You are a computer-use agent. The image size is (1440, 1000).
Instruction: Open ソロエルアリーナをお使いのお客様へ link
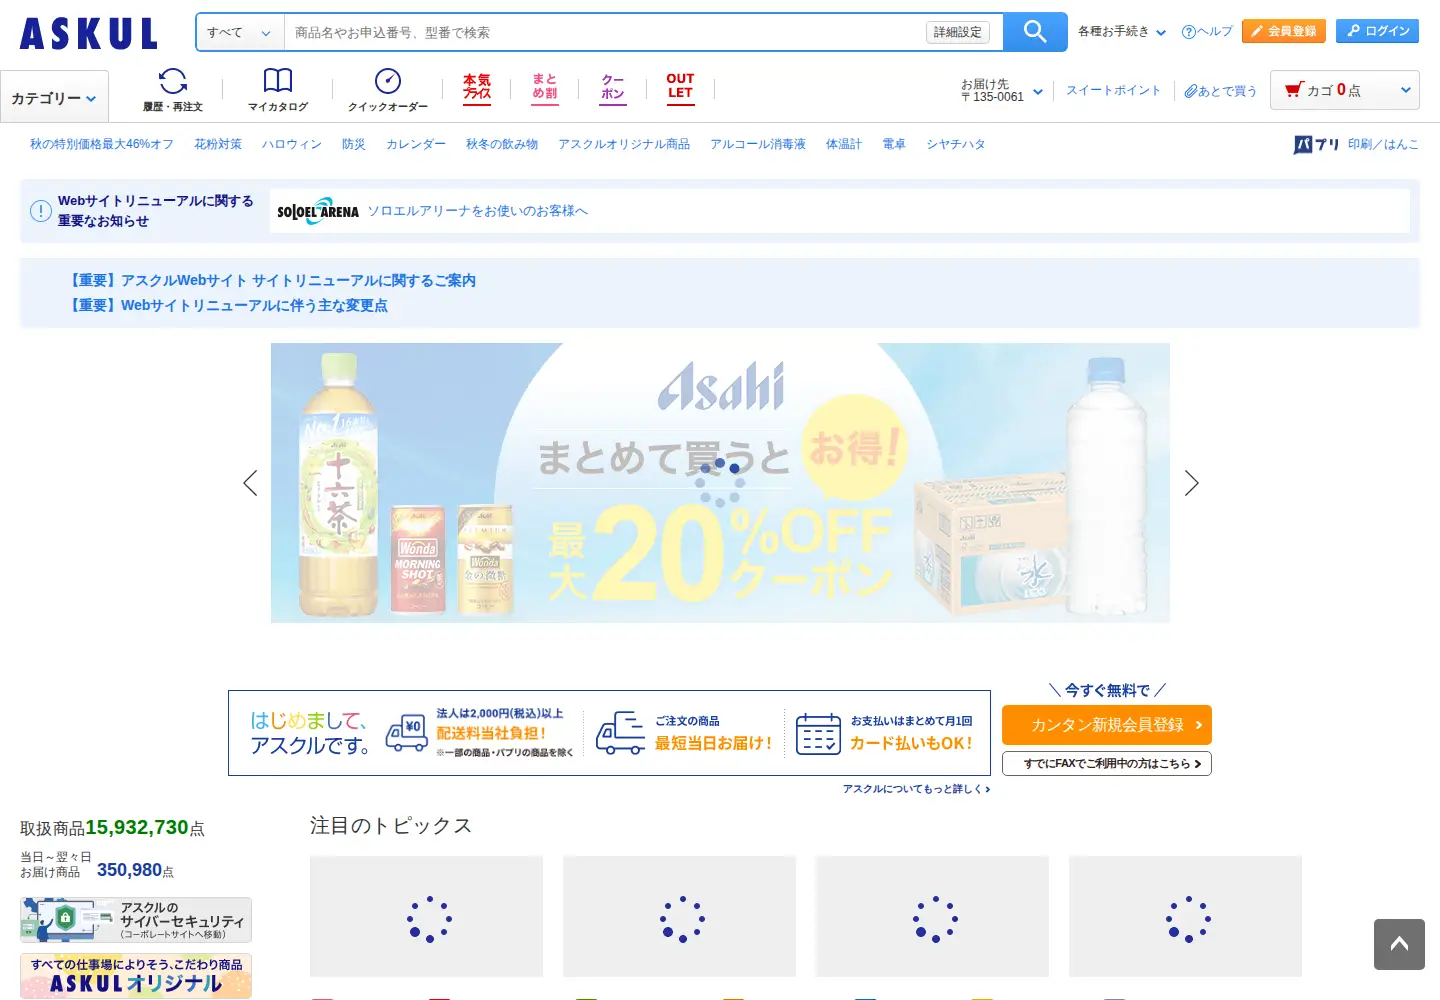point(478,211)
